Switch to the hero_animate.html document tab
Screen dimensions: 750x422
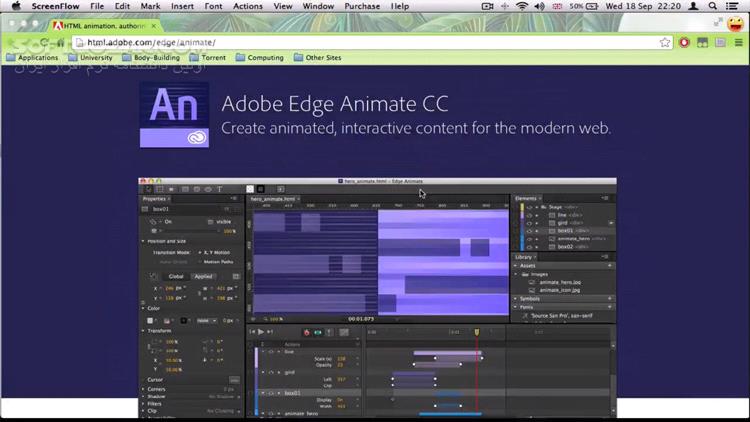(x=273, y=199)
